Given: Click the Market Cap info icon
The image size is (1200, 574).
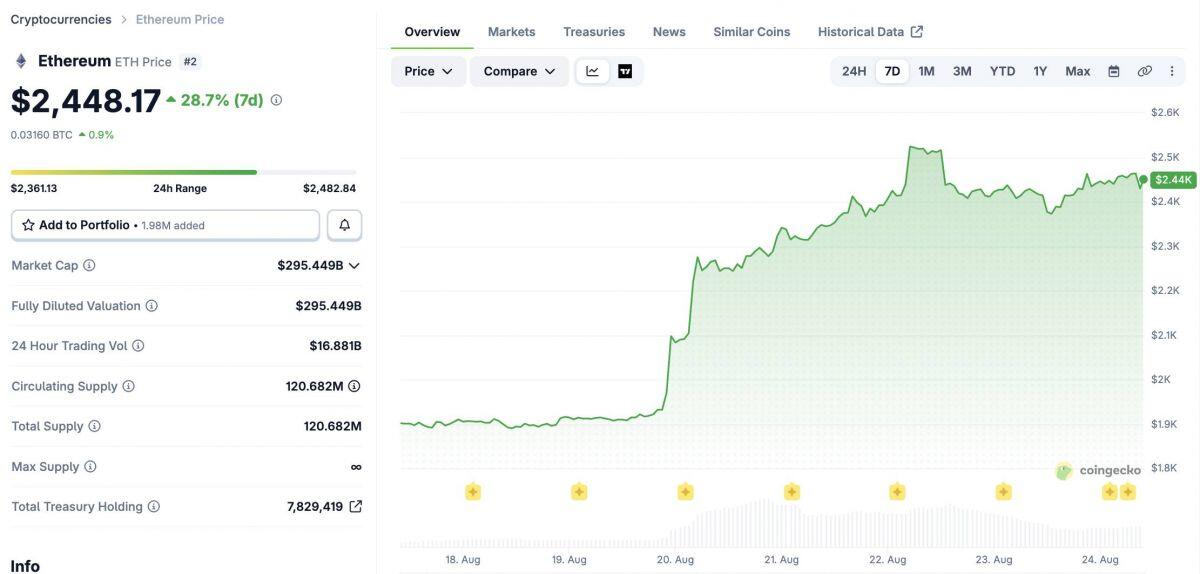Looking at the screenshot, I should point(89,265).
